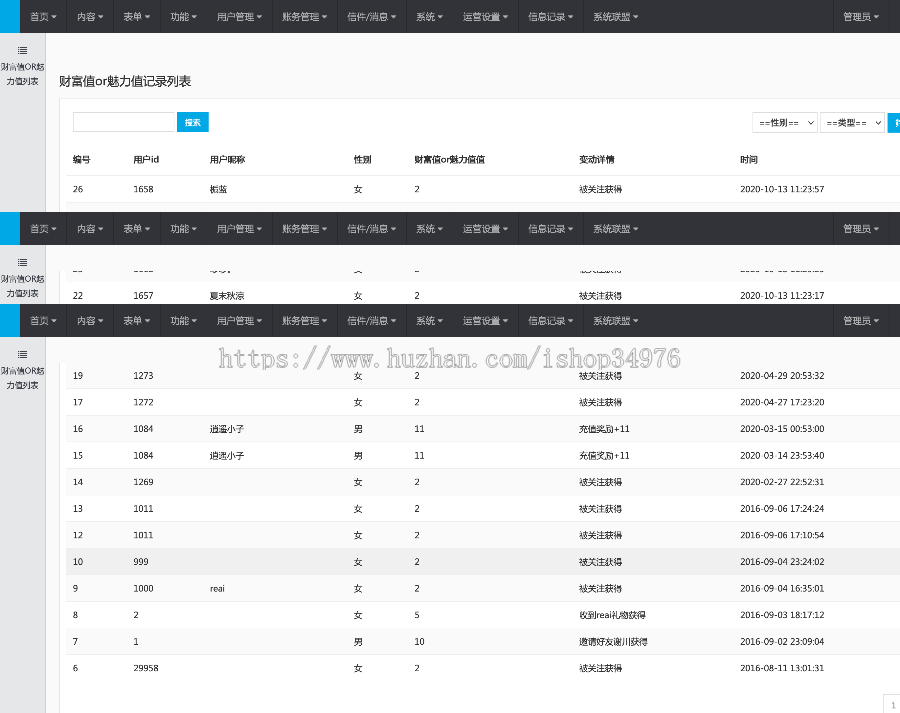Click the blue 搜索 search button
Image resolution: width=900 pixels, height=713 pixels.
(x=193, y=122)
